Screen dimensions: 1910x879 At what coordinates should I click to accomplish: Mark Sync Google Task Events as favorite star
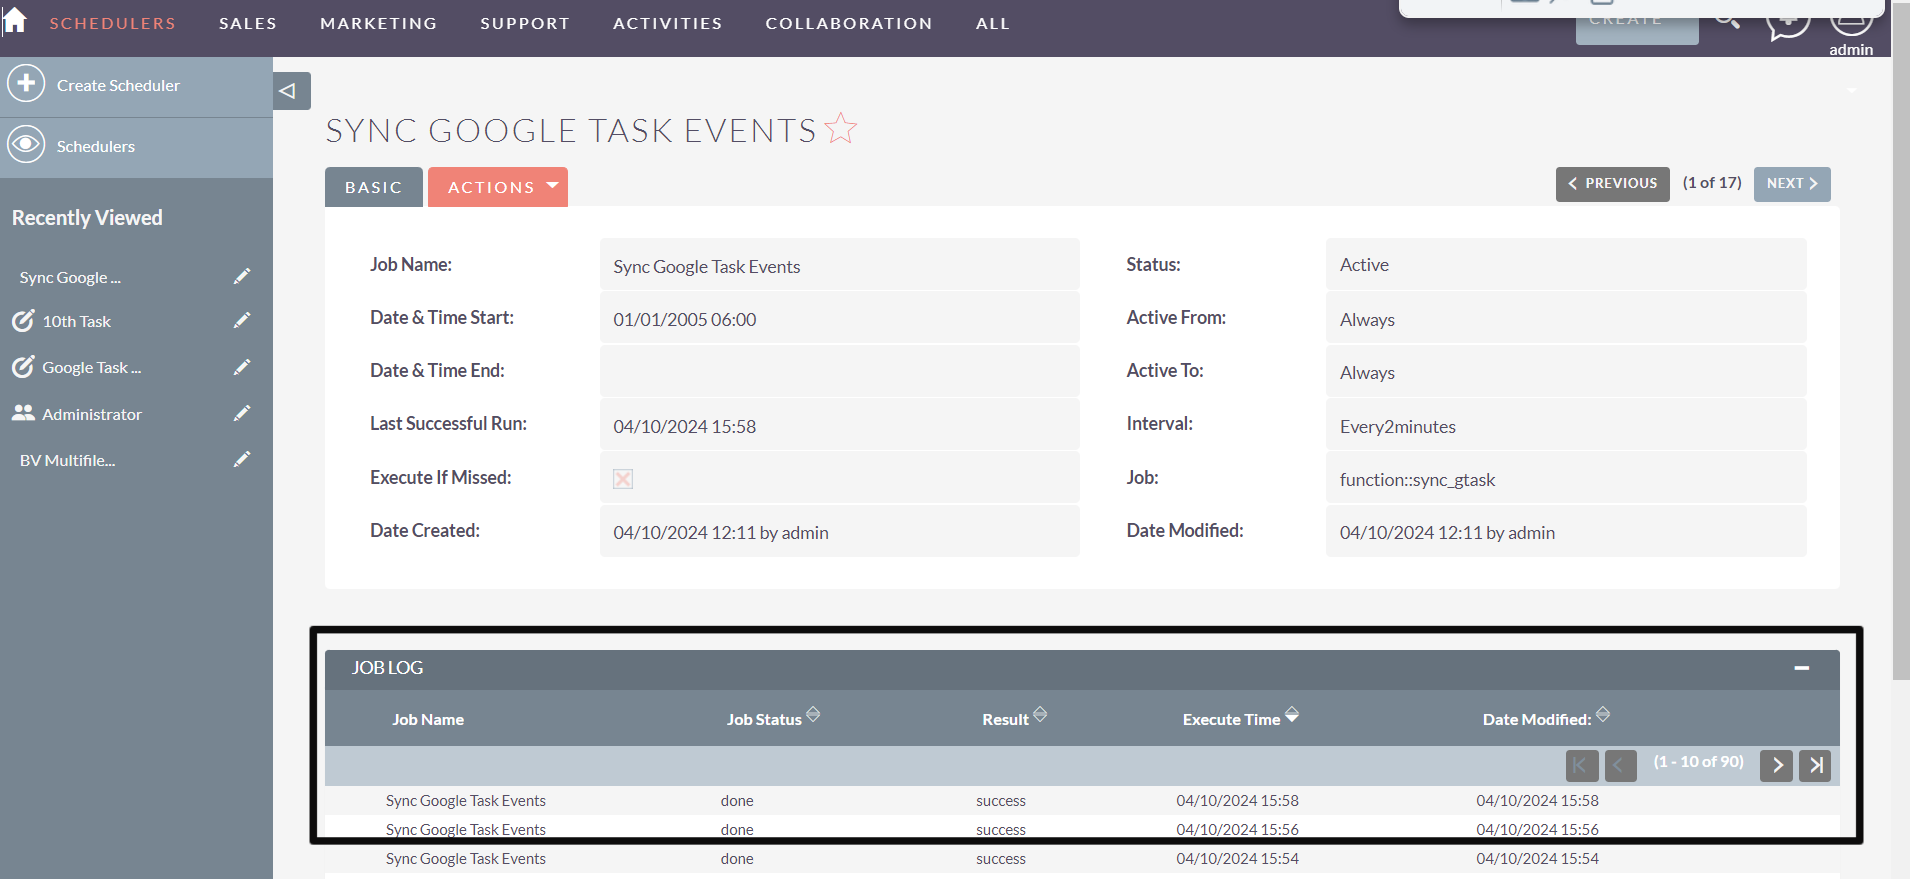click(841, 128)
